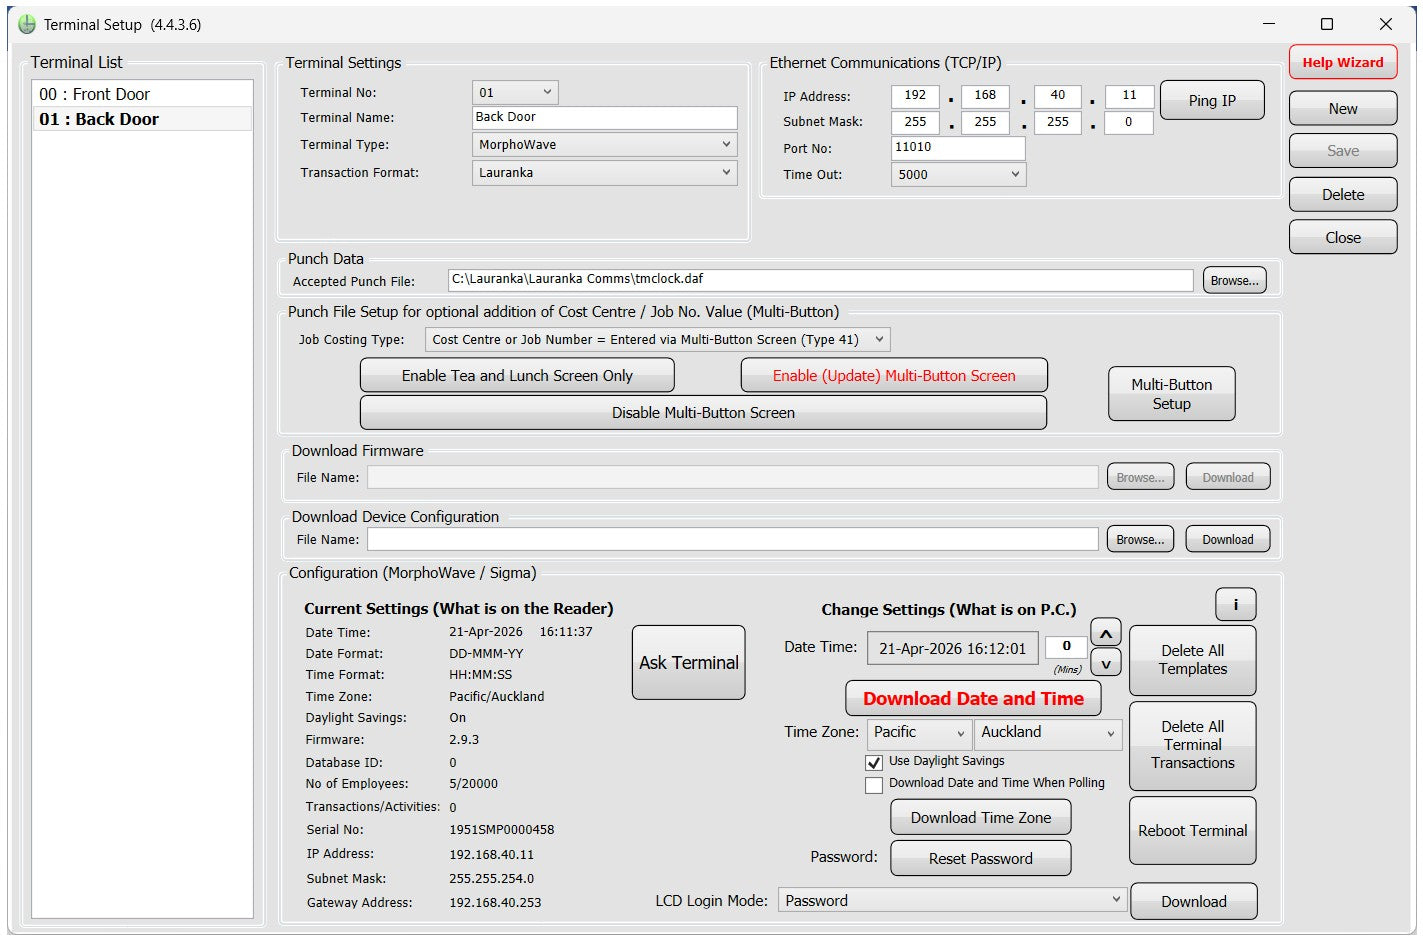
Task: Click IP Address third octet field 40
Action: tap(1057, 96)
